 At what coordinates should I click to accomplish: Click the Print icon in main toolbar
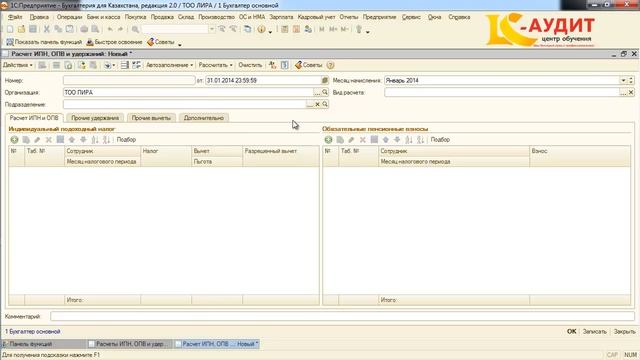tap(84, 29)
